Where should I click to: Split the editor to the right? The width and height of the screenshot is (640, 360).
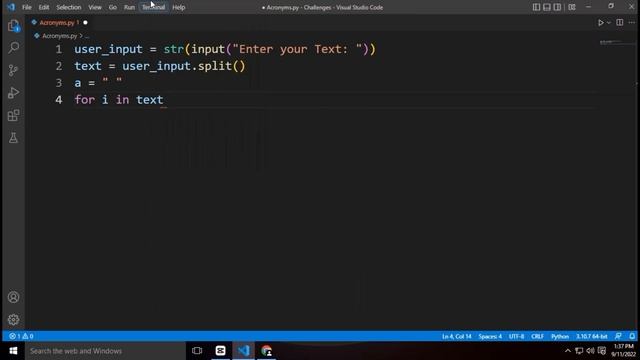[x=620, y=22]
